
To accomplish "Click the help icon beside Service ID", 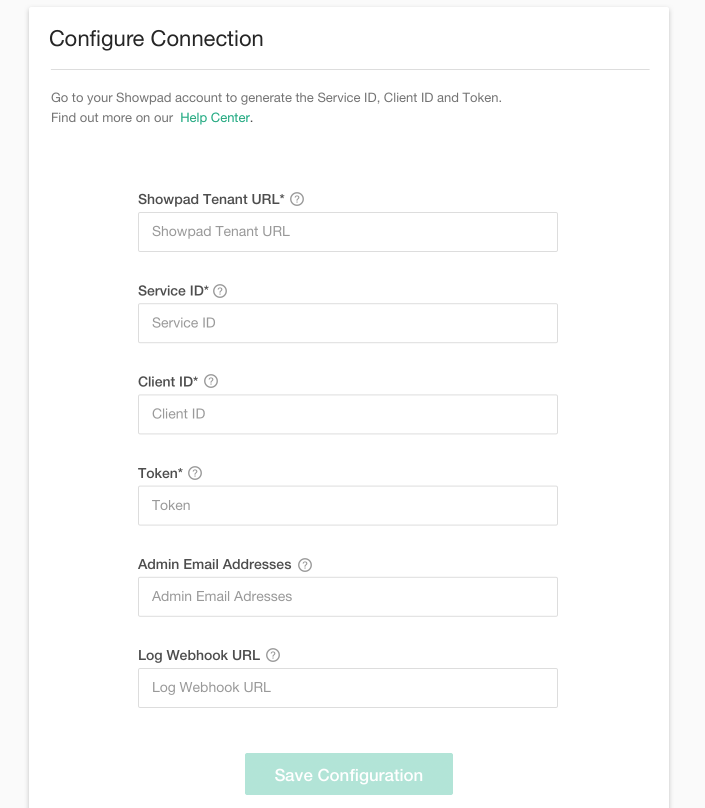I will 219,290.
